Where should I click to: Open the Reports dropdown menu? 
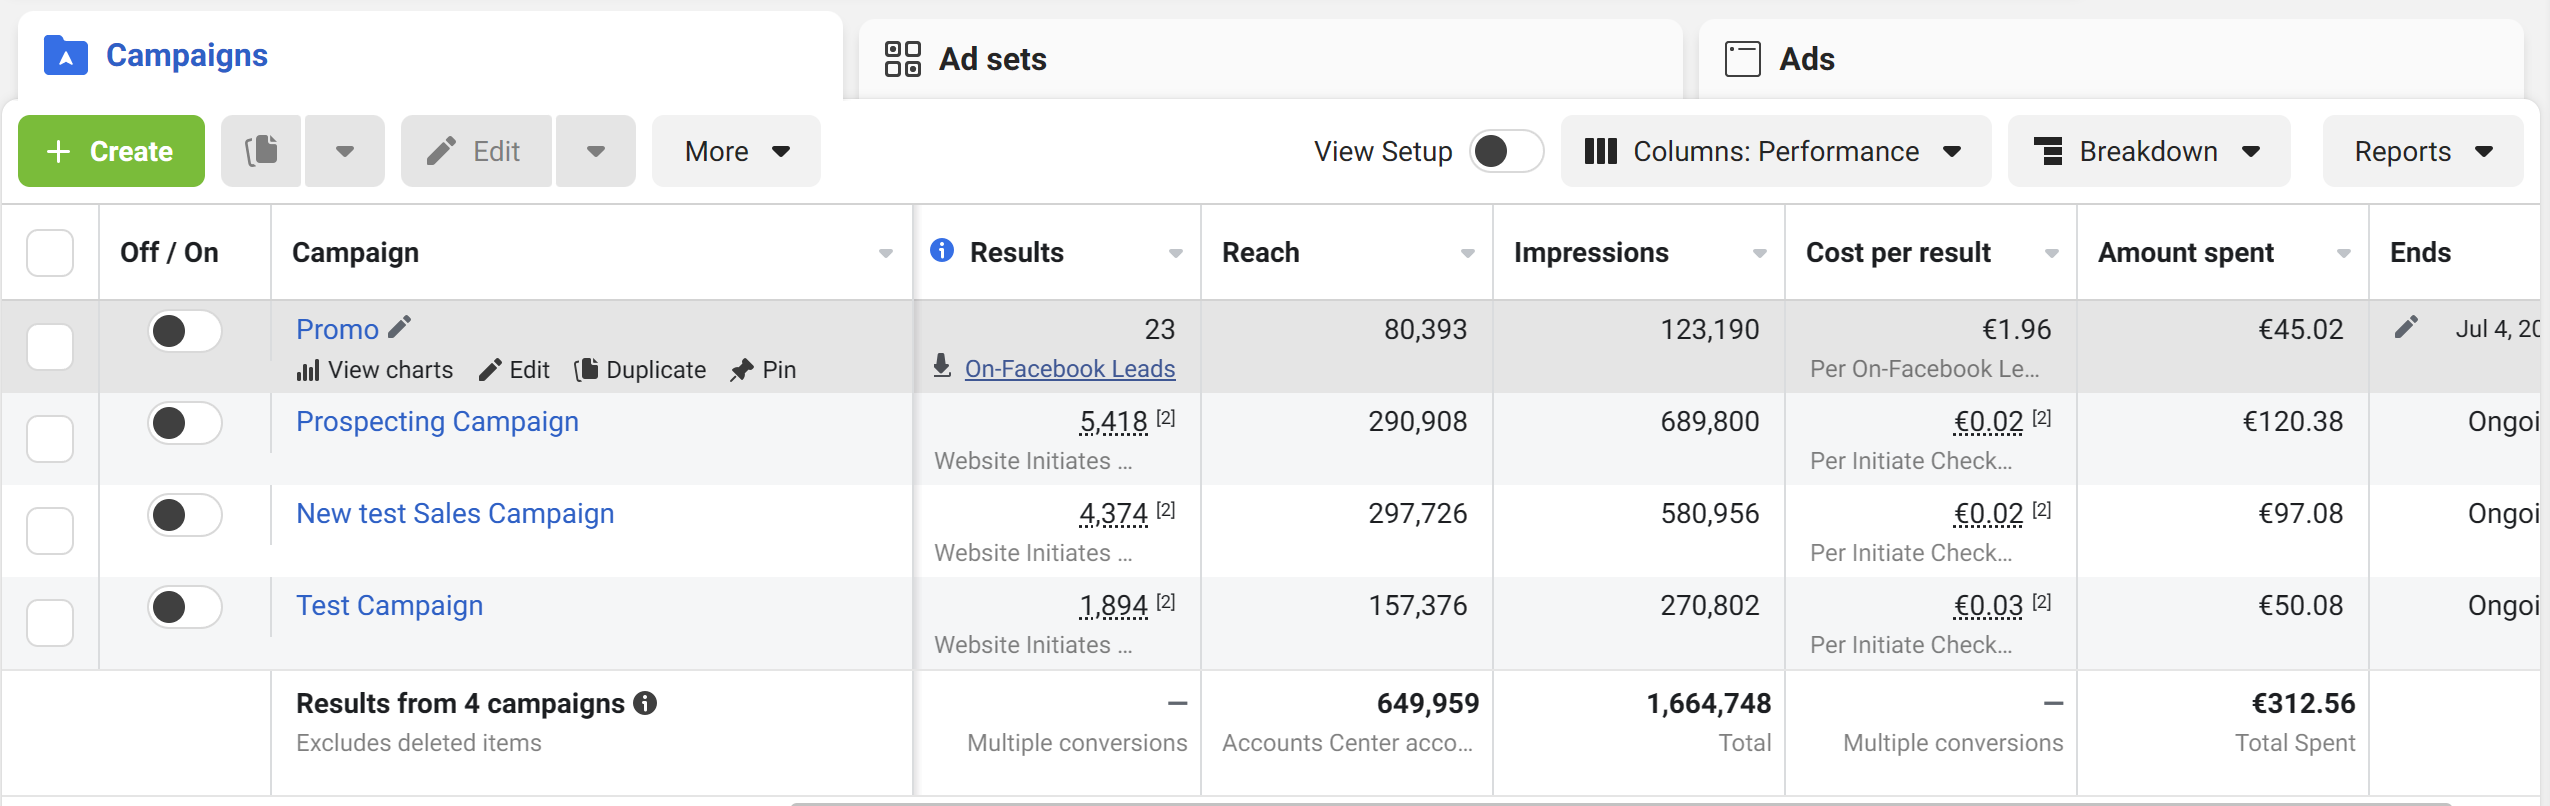click(x=2422, y=151)
